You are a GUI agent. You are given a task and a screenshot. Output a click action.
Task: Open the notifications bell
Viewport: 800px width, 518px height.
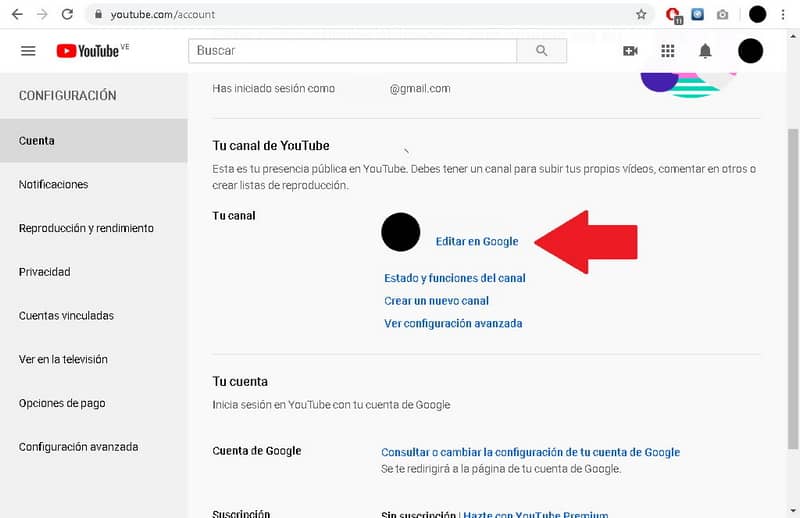[705, 51]
